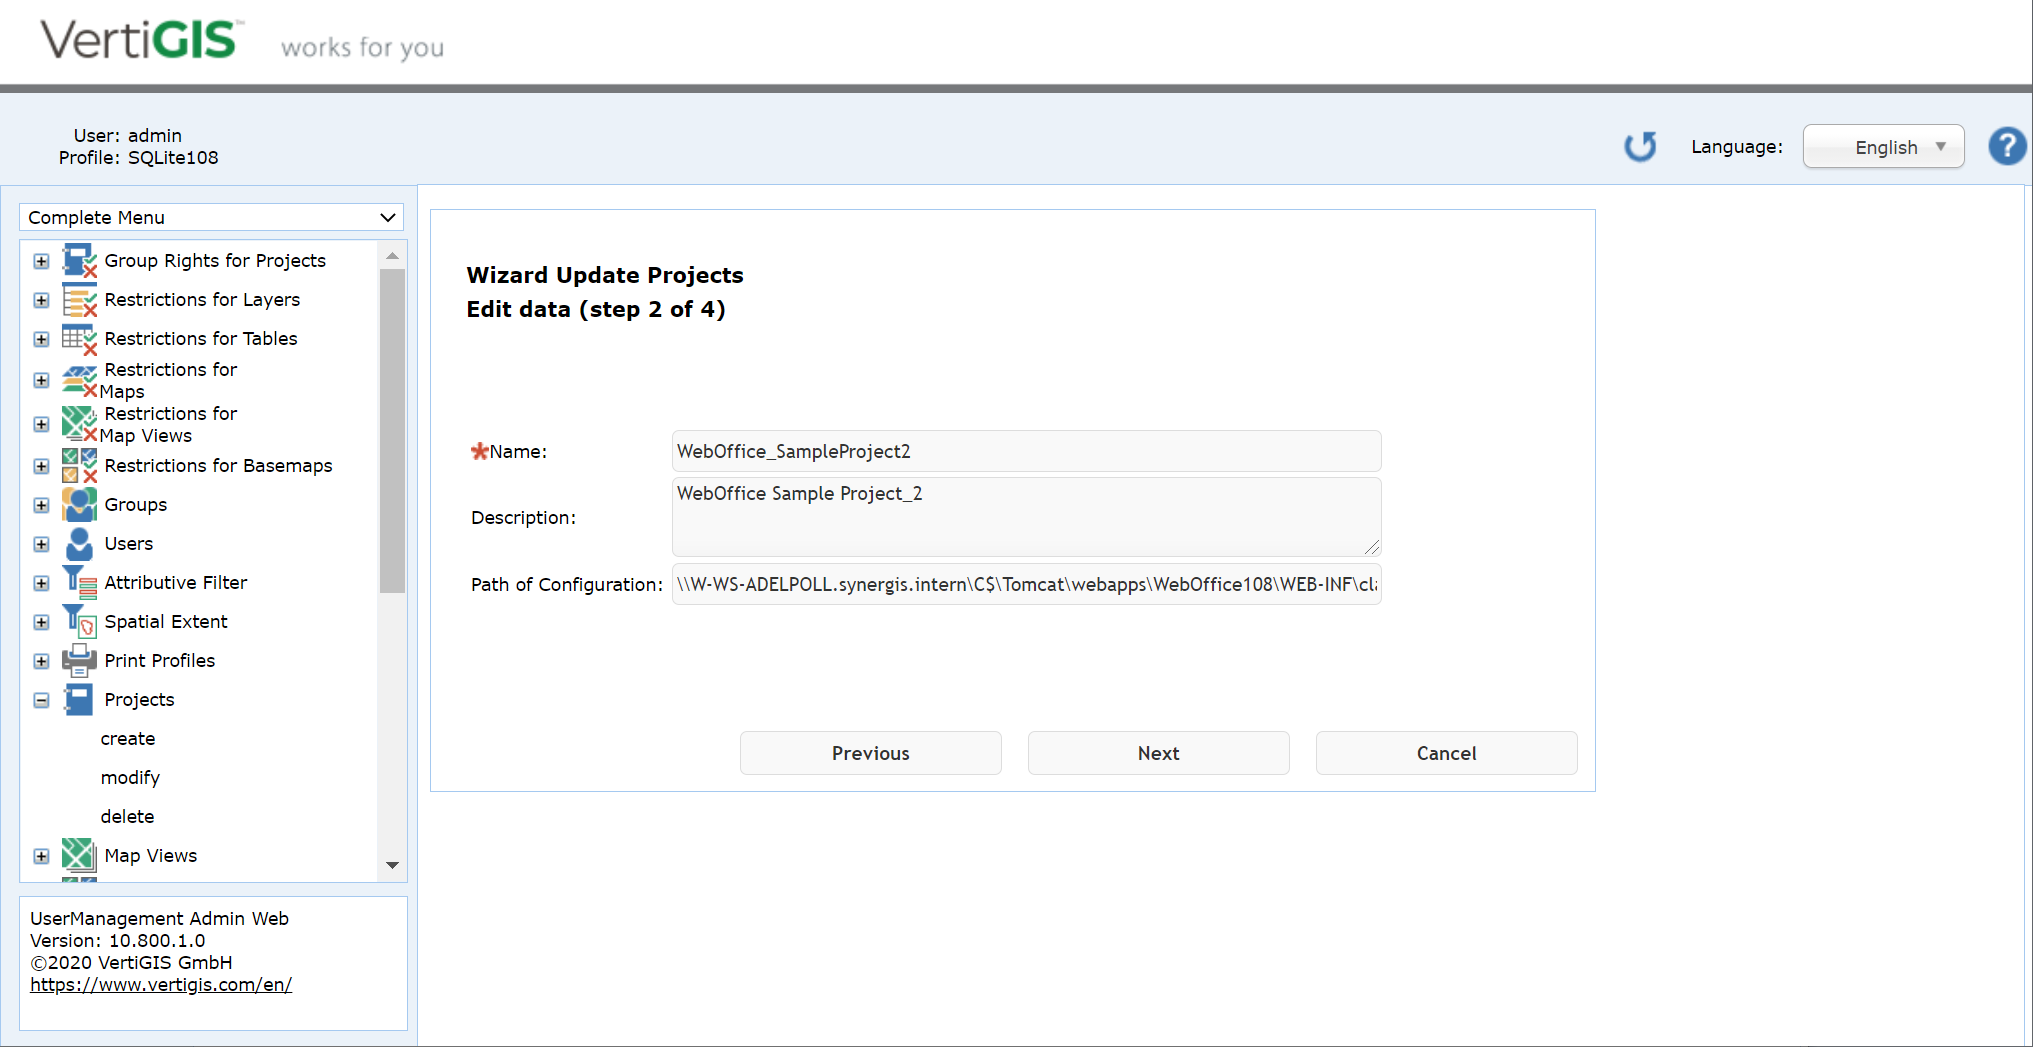Expand the Spatial Extent node
This screenshot has width=2033, height=1047.
(x=41, y=621)
